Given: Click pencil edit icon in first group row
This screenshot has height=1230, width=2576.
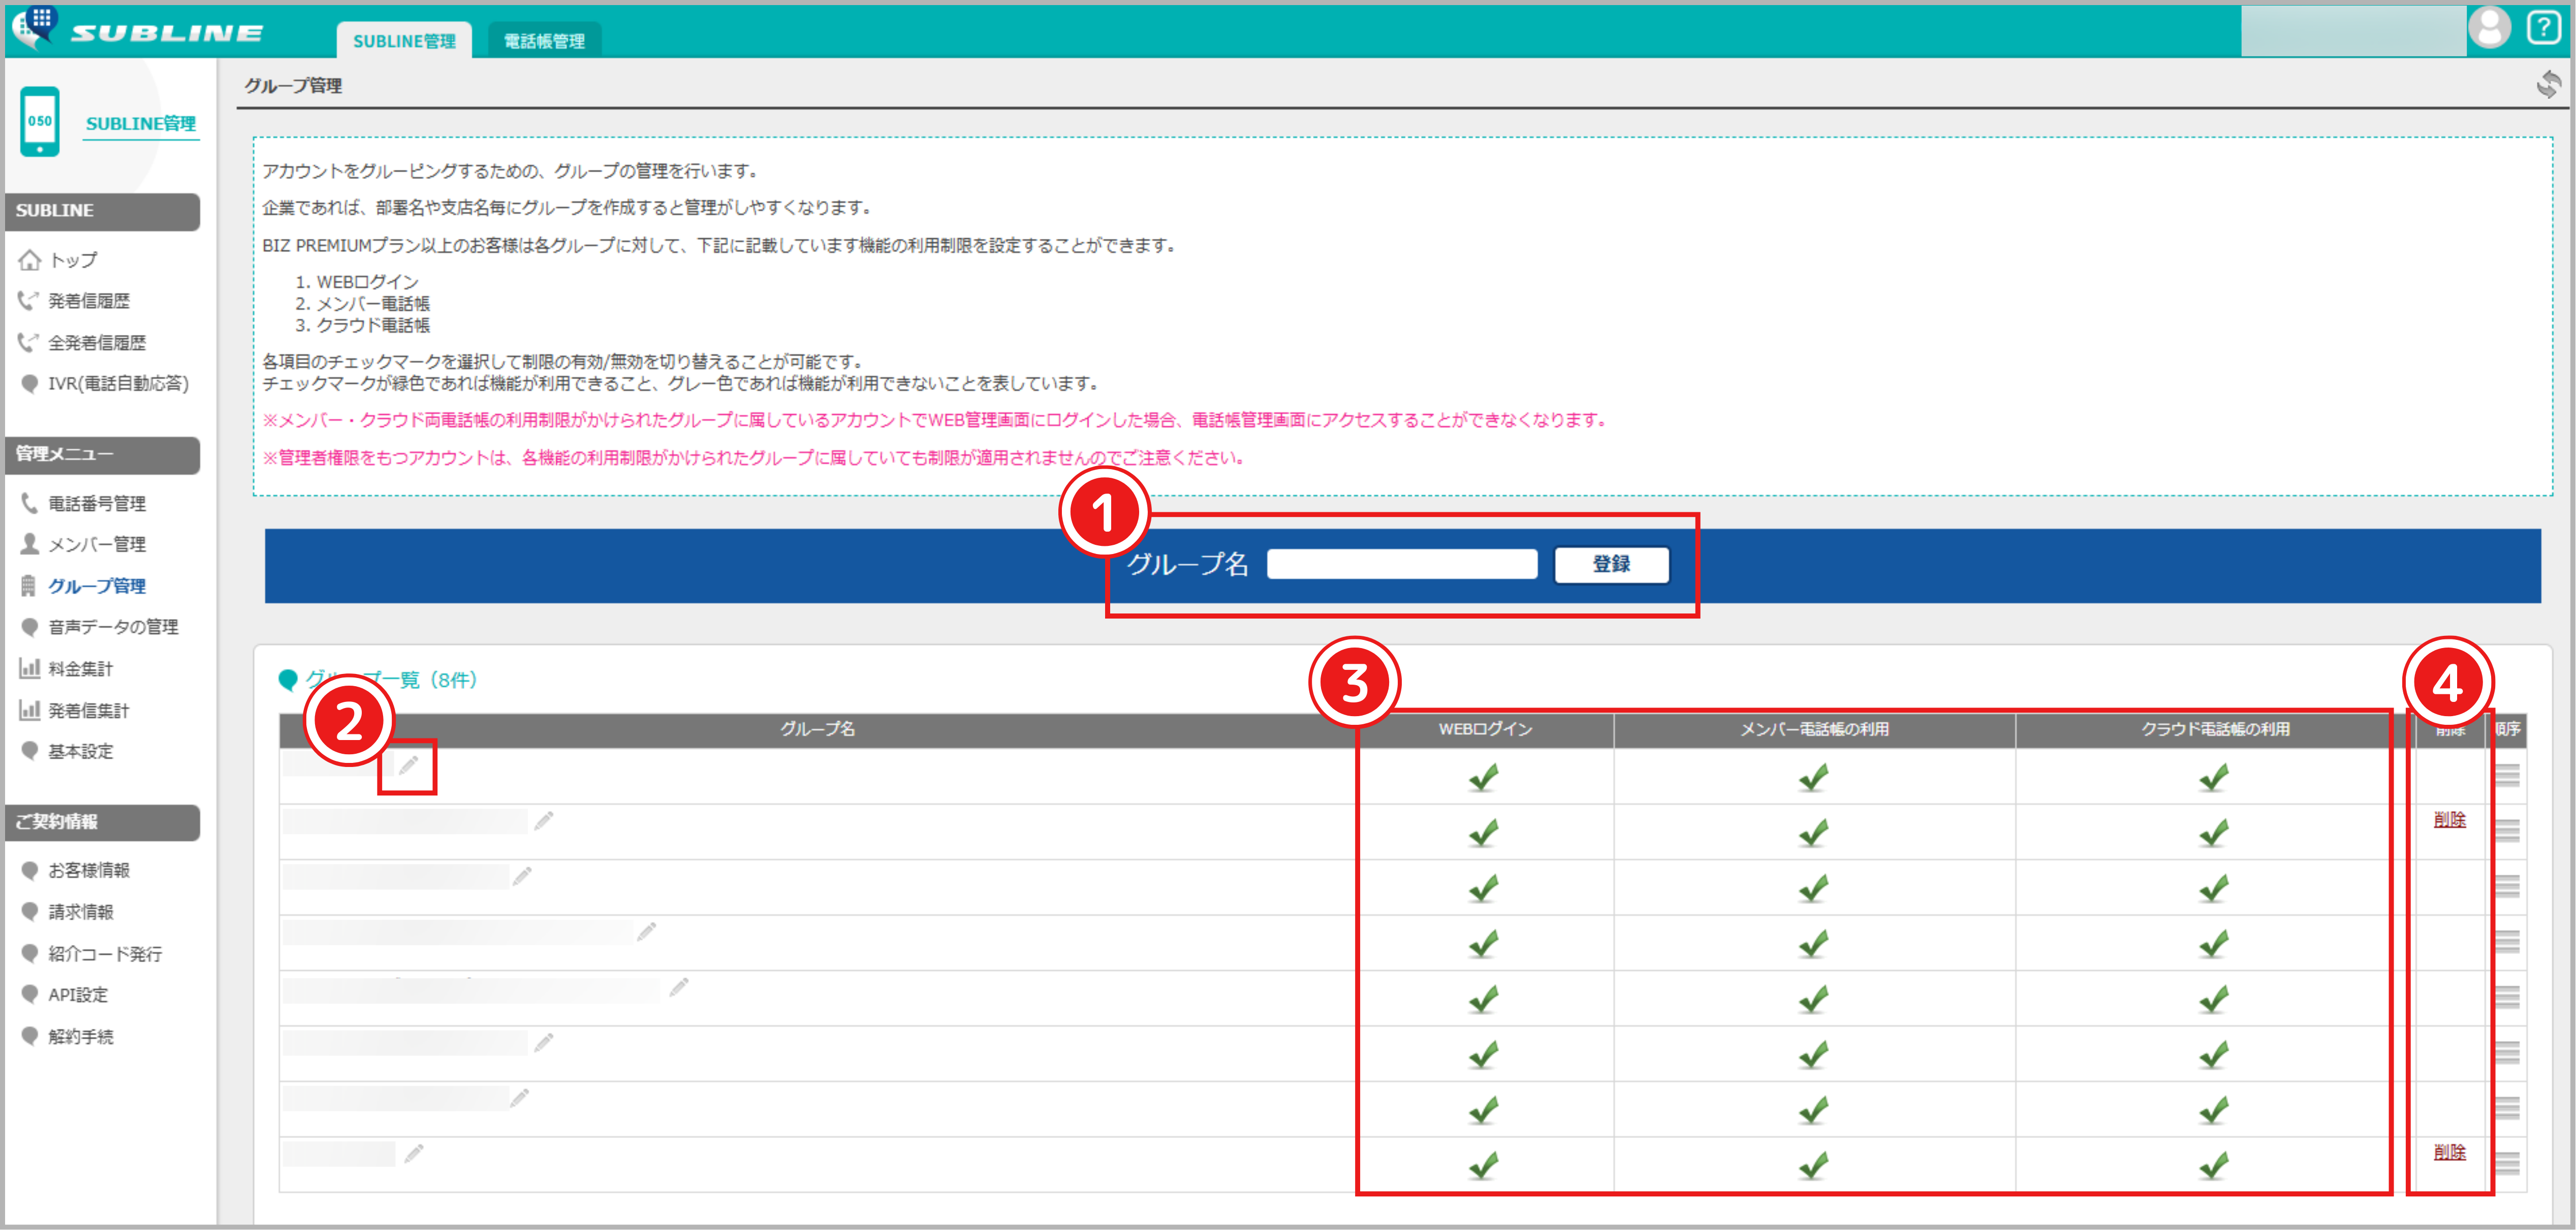Looking at the screenshot, I should [408, 766].
